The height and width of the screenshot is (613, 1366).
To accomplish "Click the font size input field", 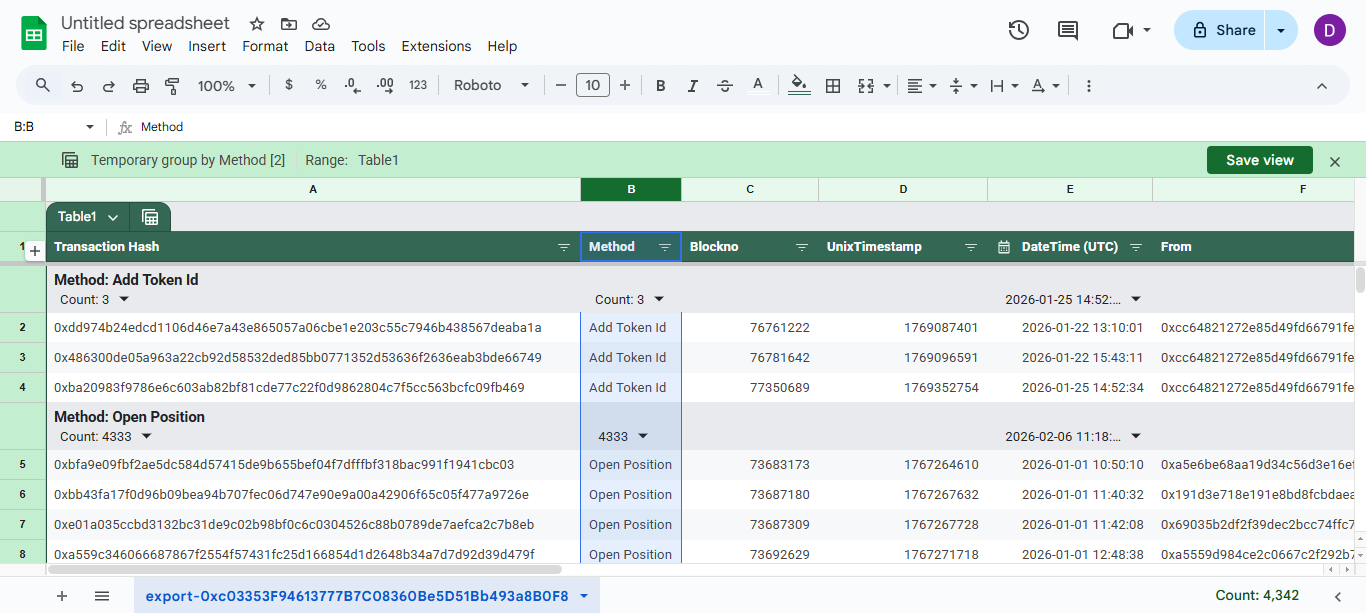I will click(x=592, y=85).
